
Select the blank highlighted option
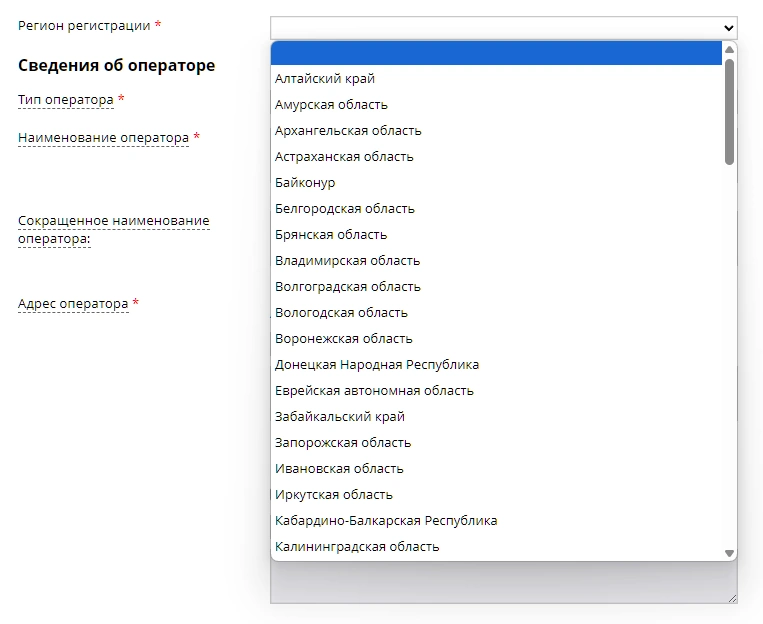pyautogui.click(x=496, y=53)
